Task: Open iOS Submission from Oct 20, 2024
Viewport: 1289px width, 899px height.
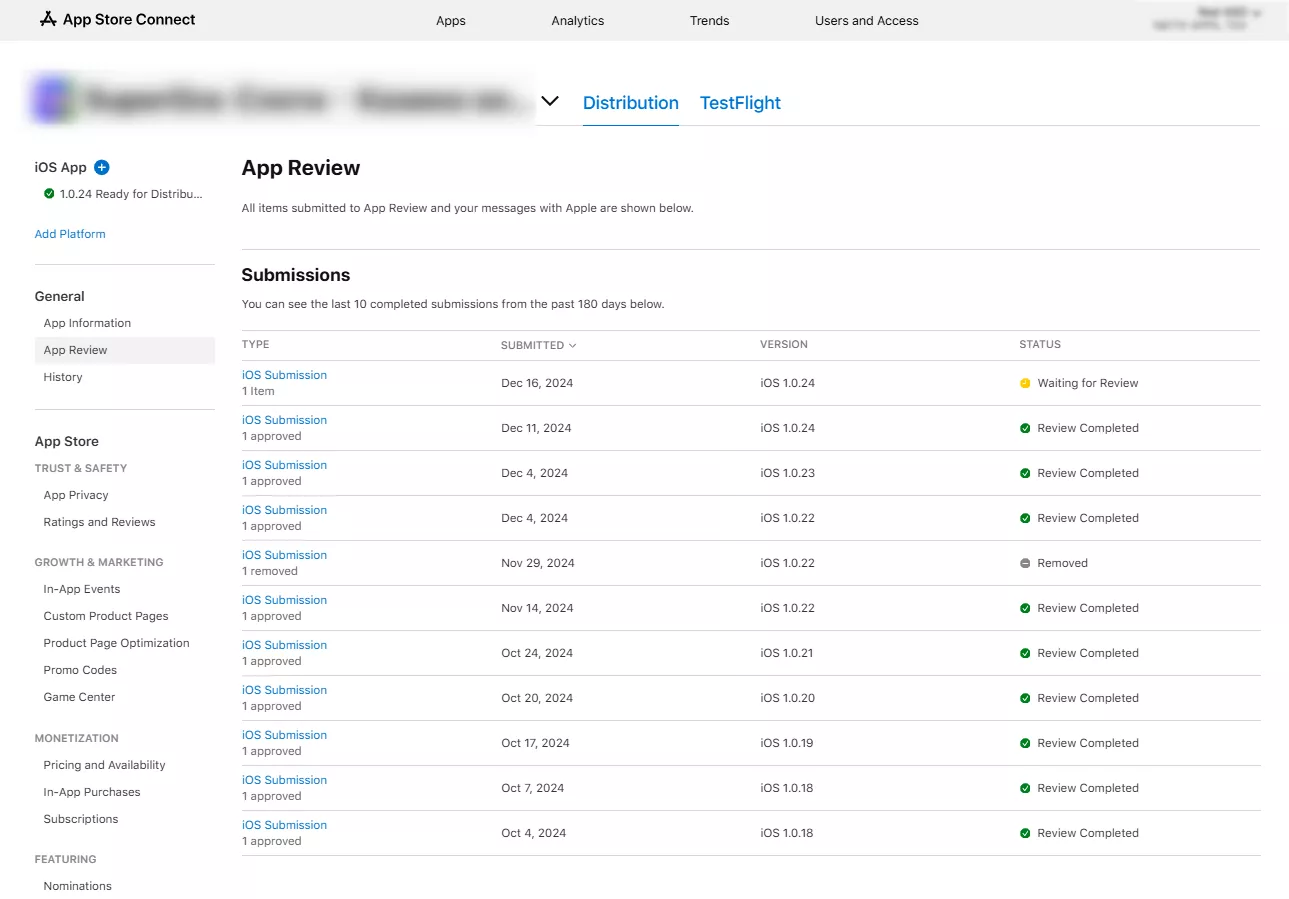Action: point(284,690)
